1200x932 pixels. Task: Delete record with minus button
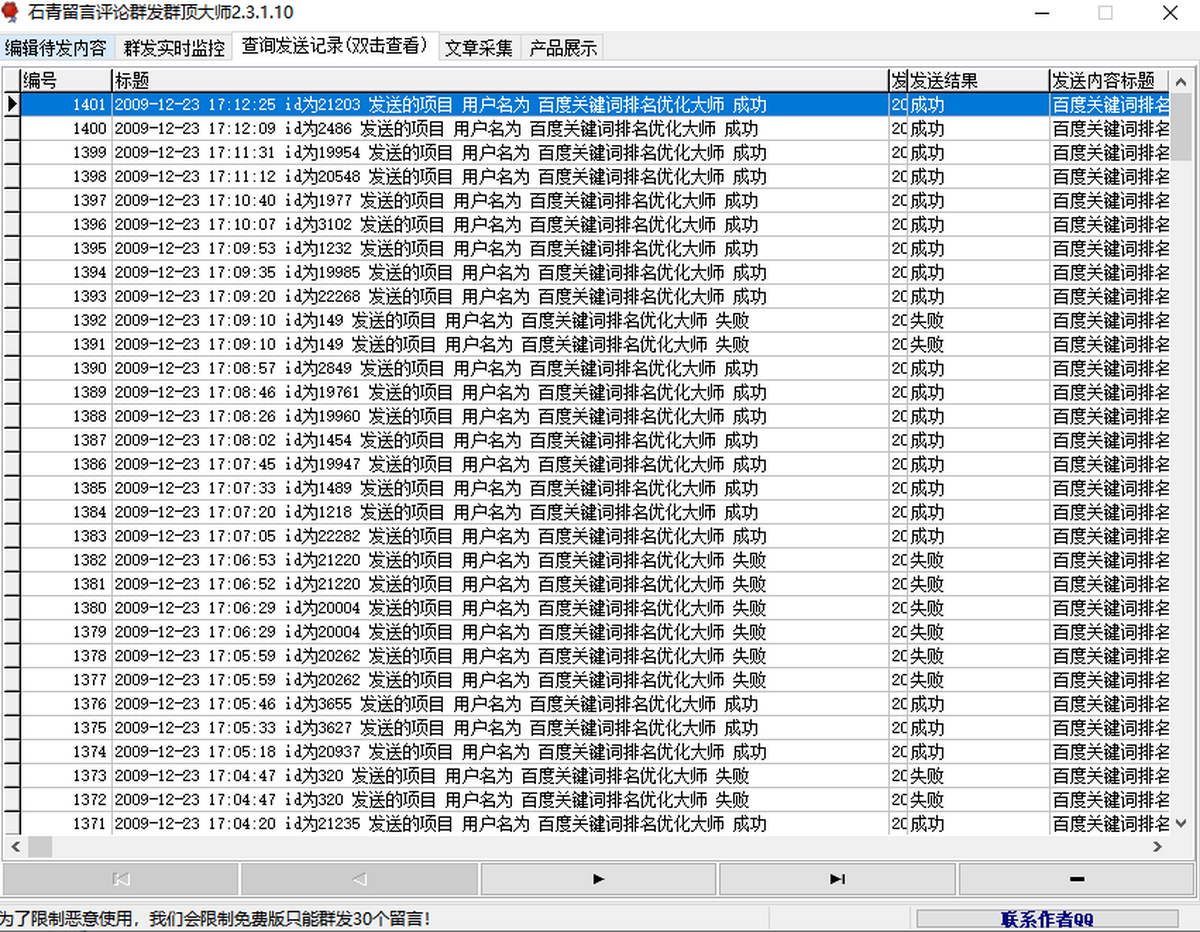tap(1077, 879)
